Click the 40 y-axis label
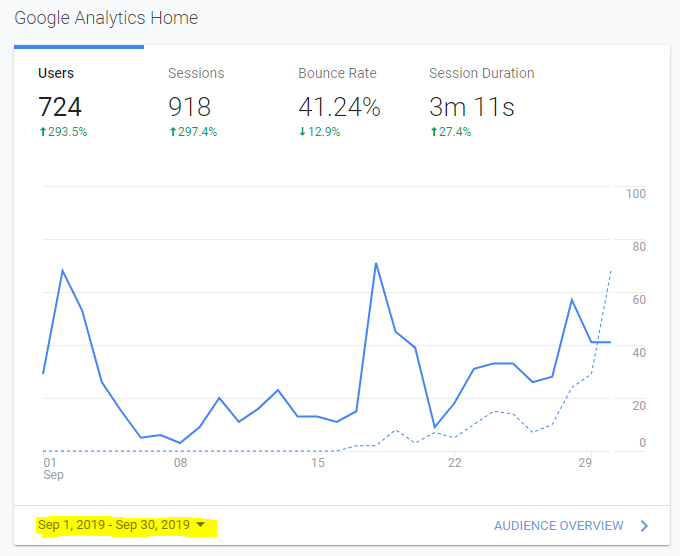680x556 pixels. tap(639, 353)
